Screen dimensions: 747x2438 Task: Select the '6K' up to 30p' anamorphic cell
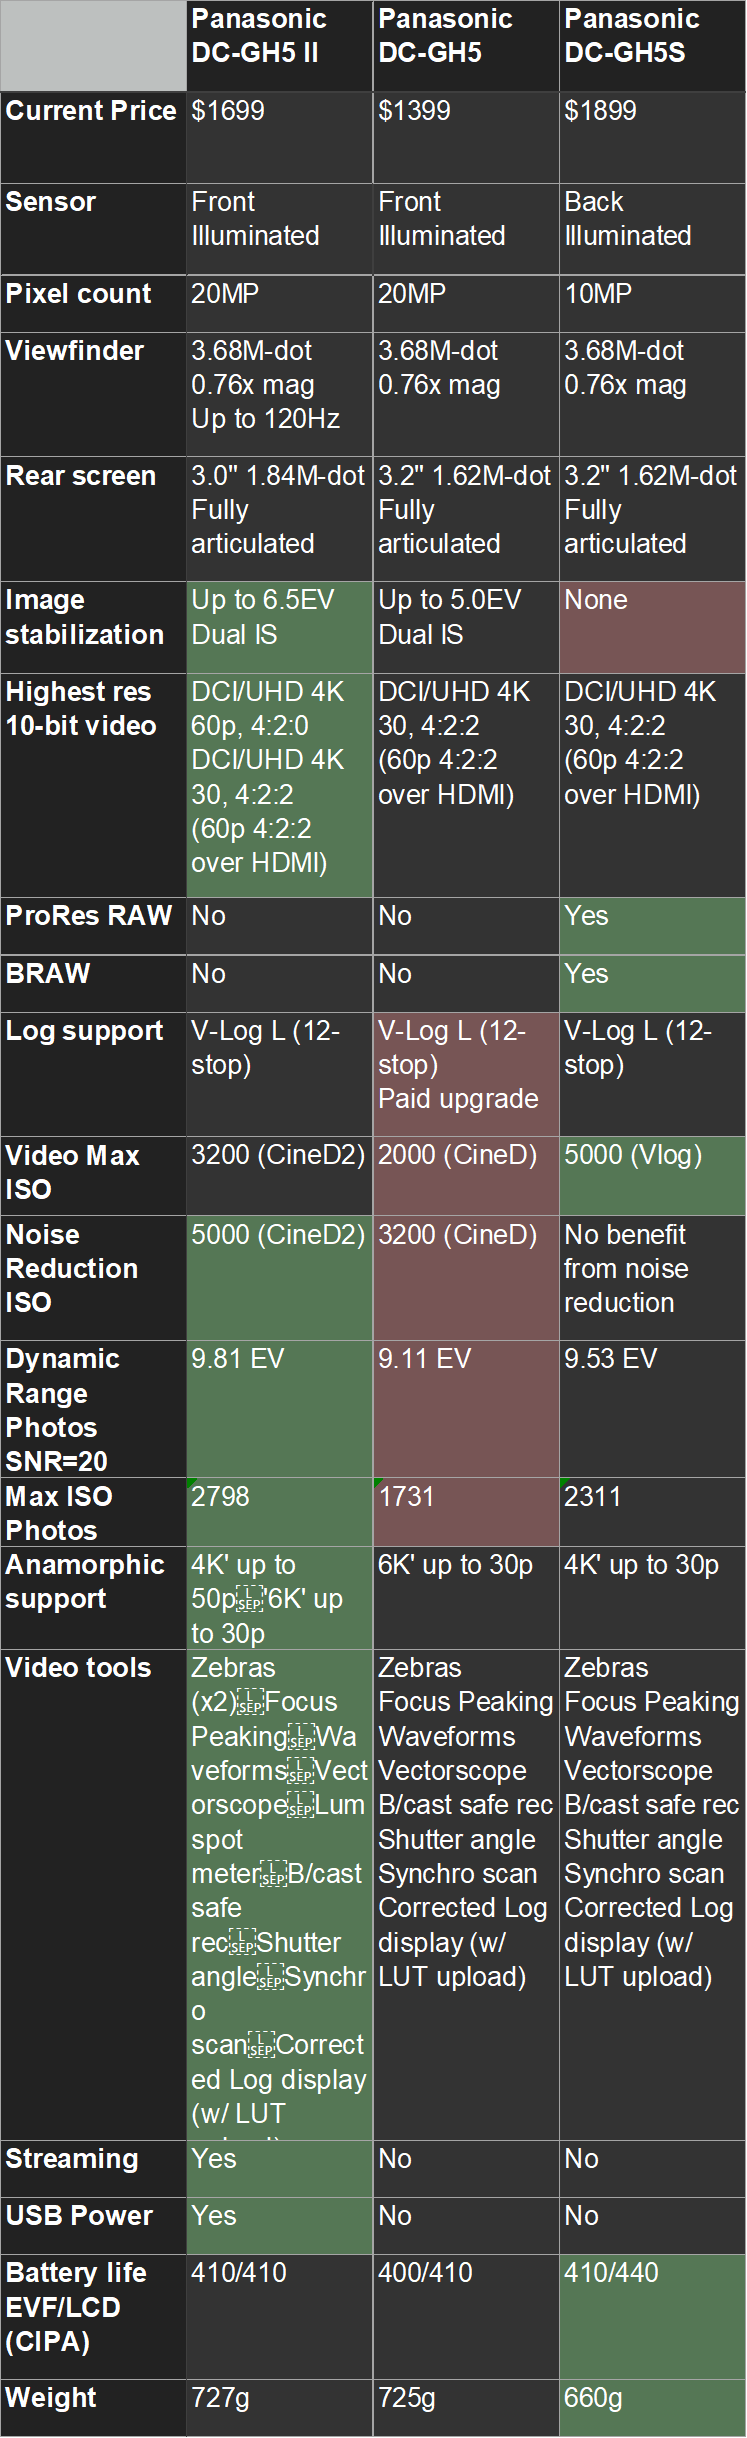coord(465,1597)
